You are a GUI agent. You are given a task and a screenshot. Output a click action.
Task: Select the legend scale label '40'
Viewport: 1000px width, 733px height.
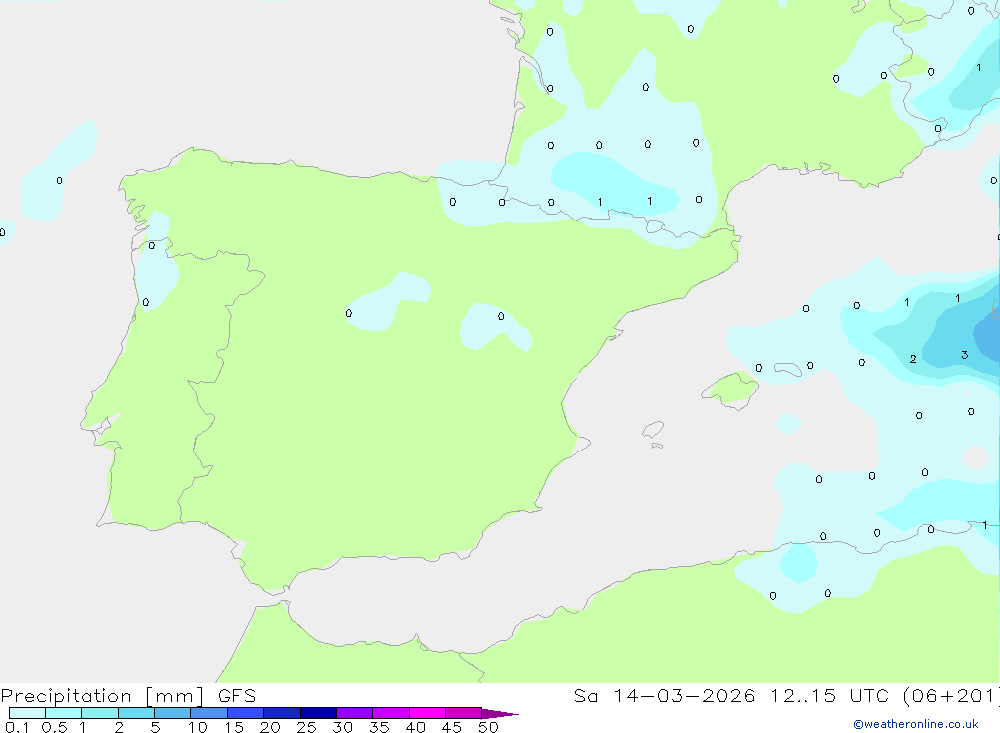tap(415, 727)
